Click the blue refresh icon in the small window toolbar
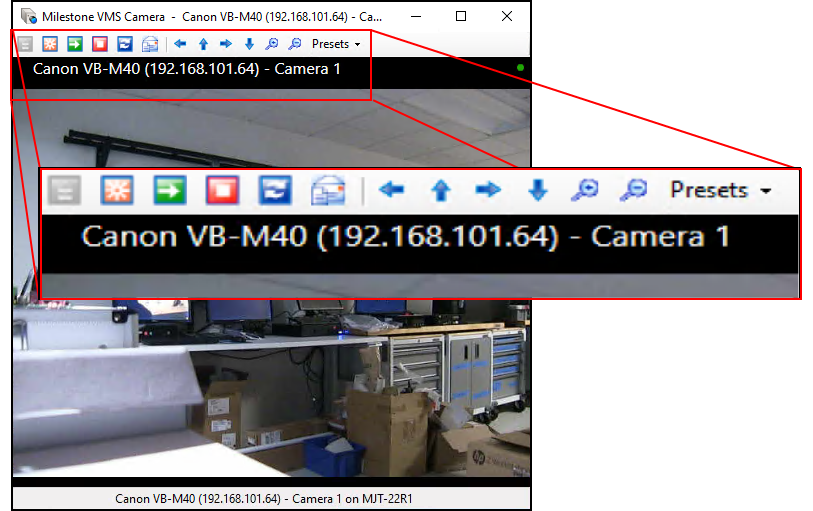813x511 pixels. coord(125,44)
